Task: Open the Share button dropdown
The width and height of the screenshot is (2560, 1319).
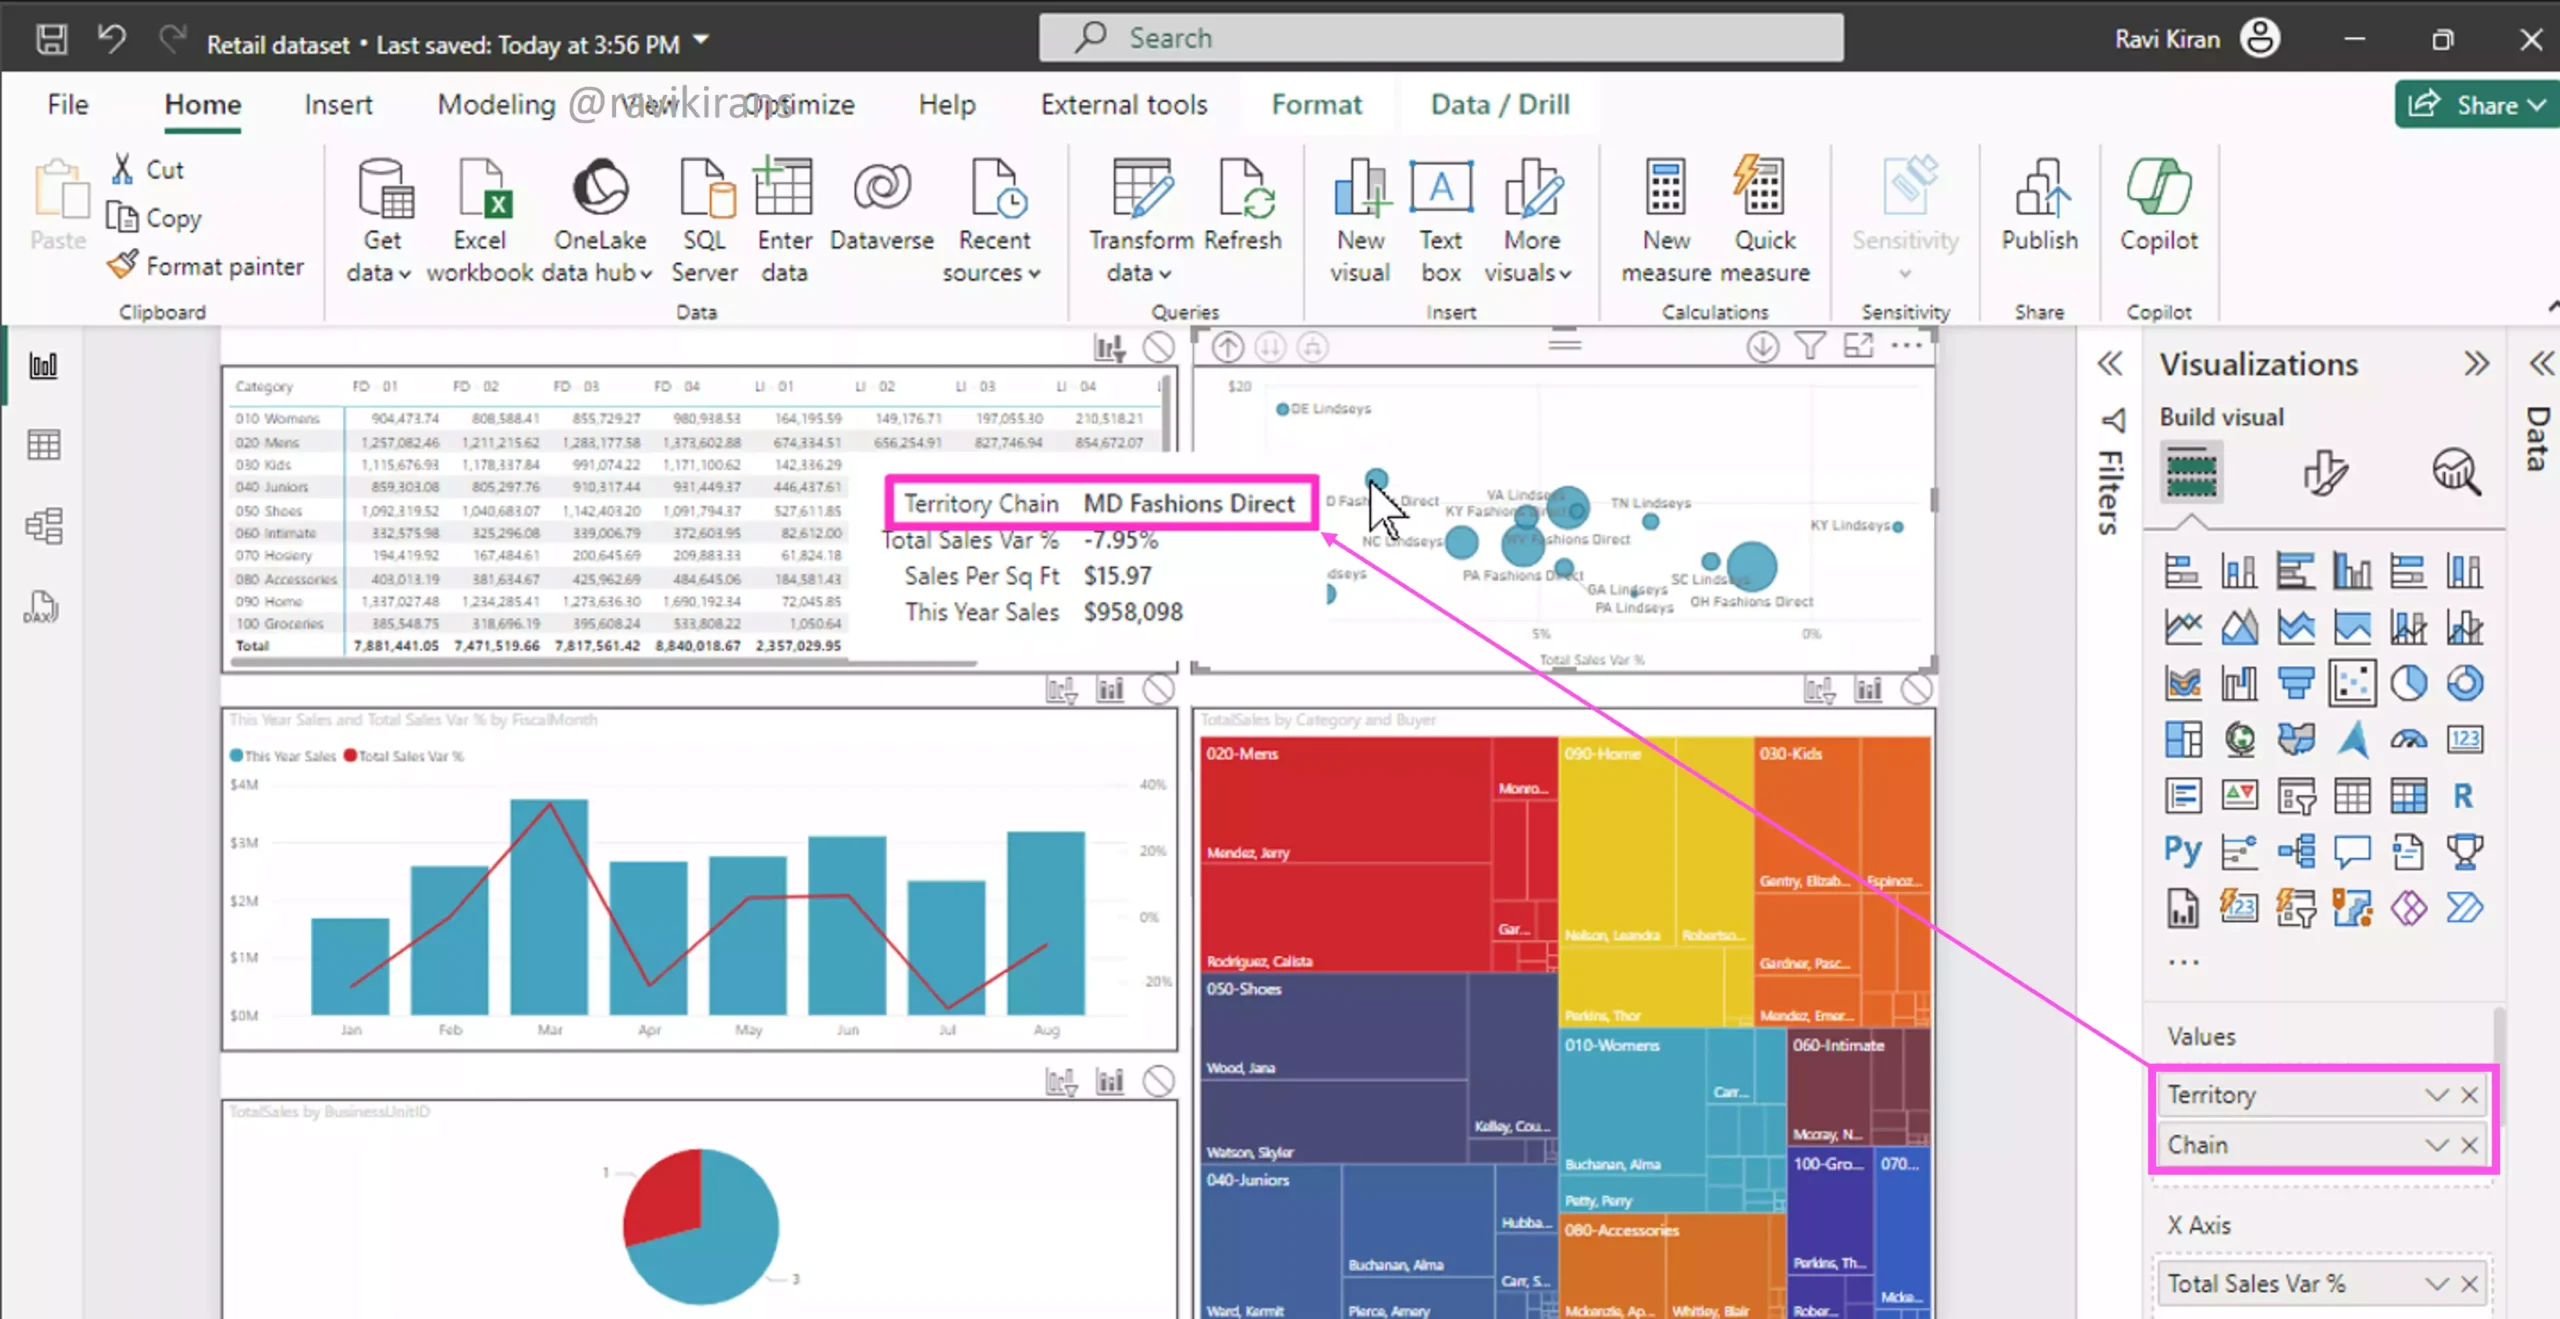Action: pos(2538,105)
